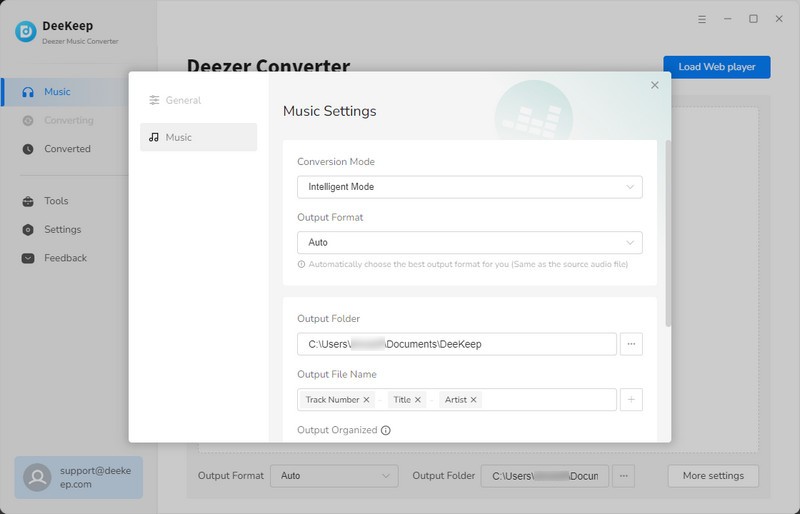This screenshot has width=800, height=514.
Task: Click the Converting sidebar icon
Action: click(x=28, y=120)
